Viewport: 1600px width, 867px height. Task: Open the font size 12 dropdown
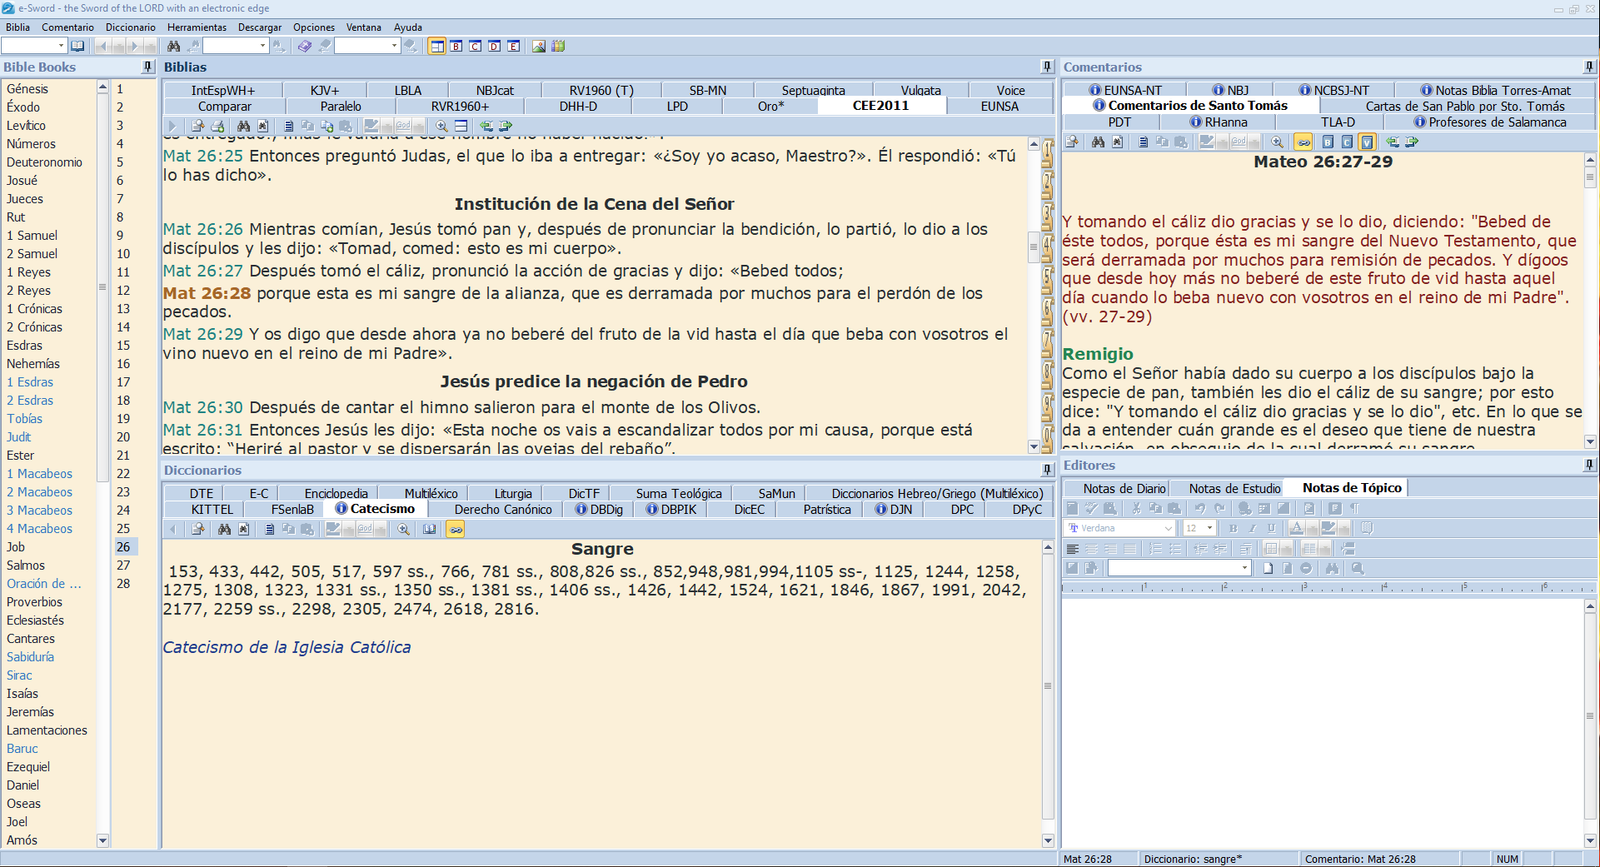pyautogui.click(x=1209, y=528)
